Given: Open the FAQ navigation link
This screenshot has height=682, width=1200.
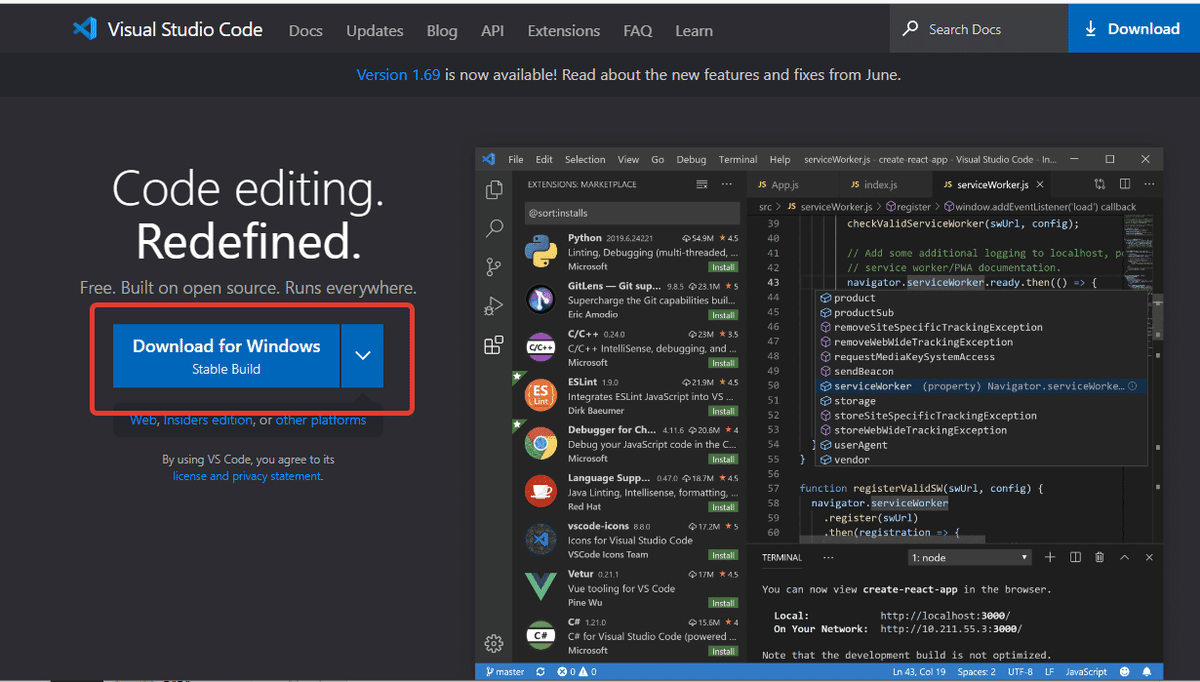Looking at the screenshot, I should point(638,30).
